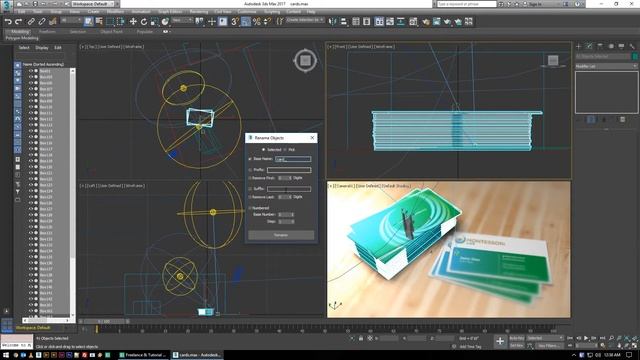Open the Object Paint ribbon tab

click(111, 32)
